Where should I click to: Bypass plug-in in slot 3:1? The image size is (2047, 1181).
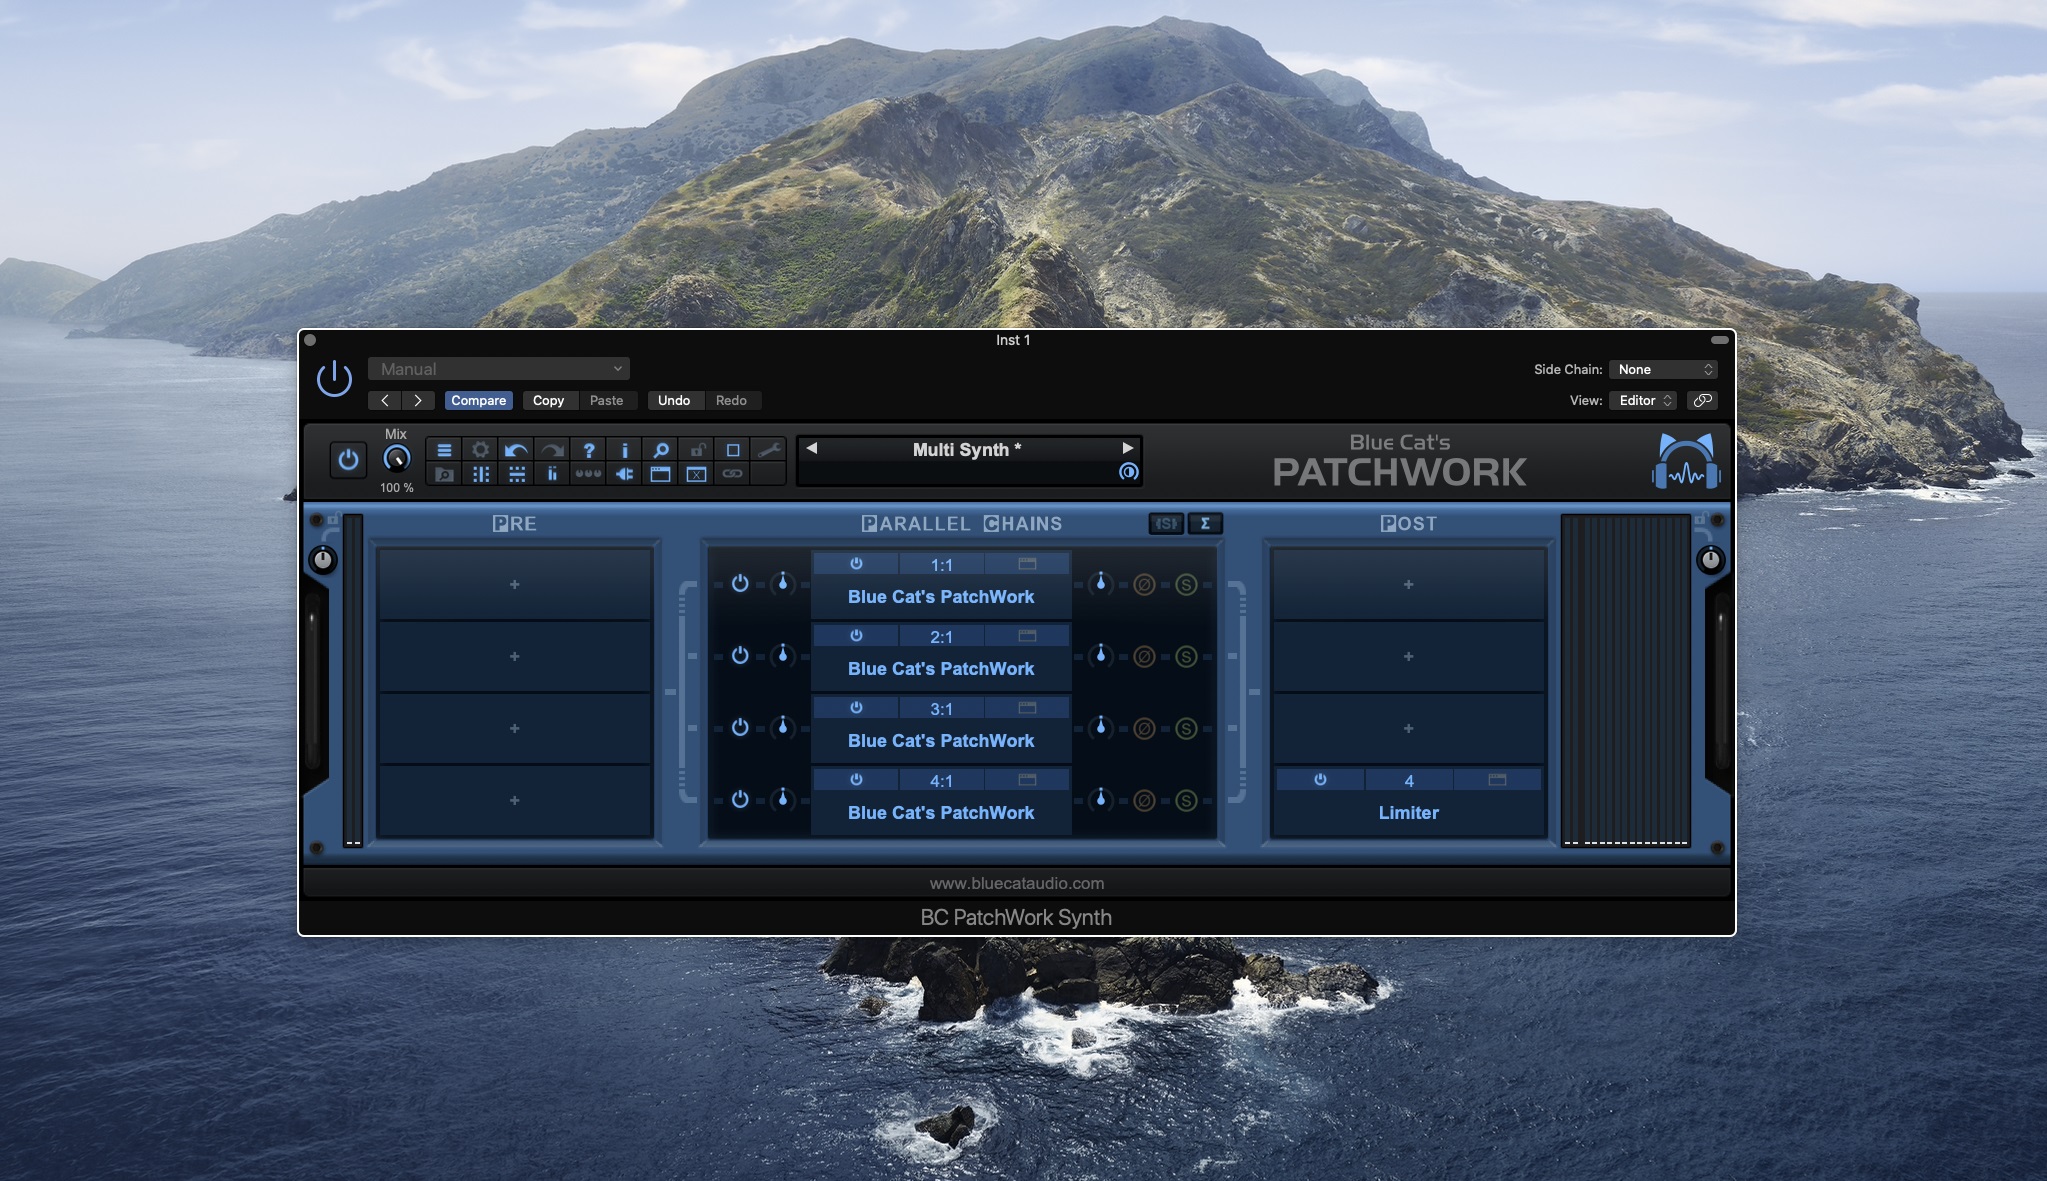click(x=856, y=708)
